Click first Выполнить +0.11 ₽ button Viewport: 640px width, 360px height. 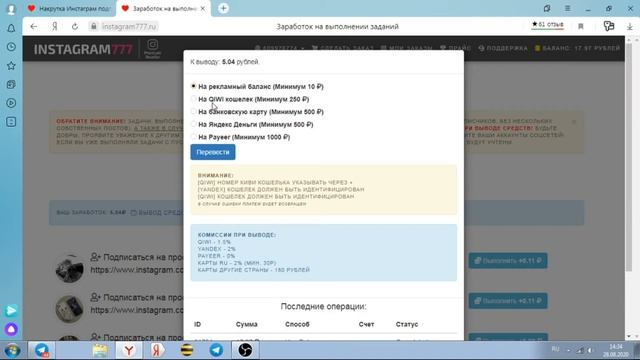click(x=508, y=260)
